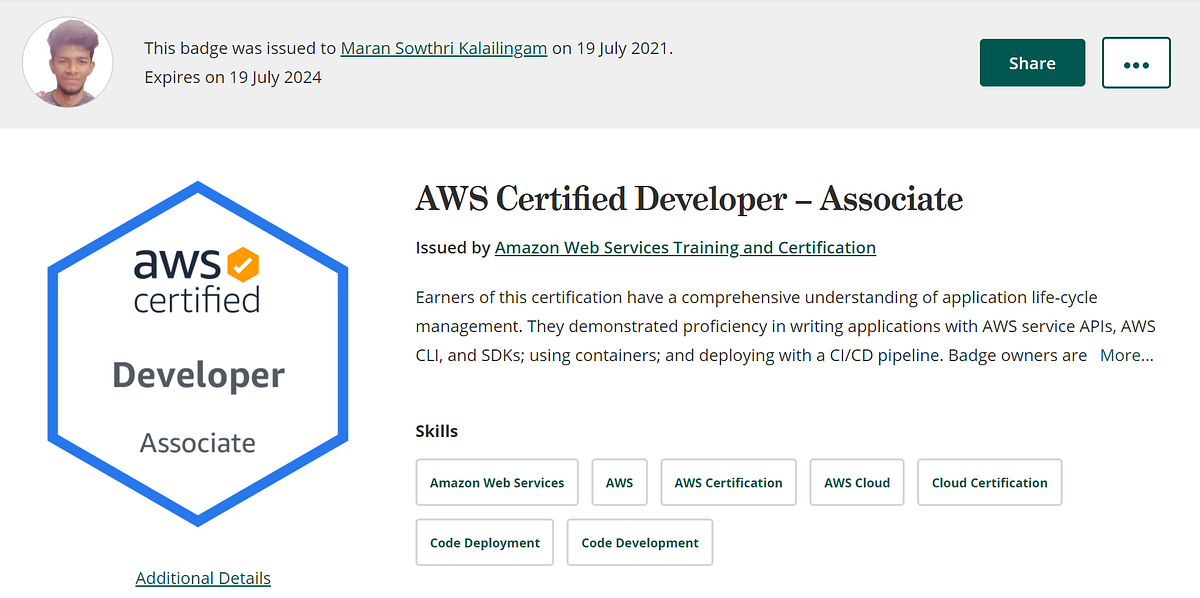Click the Skills section heading

[x=437, y=431]
